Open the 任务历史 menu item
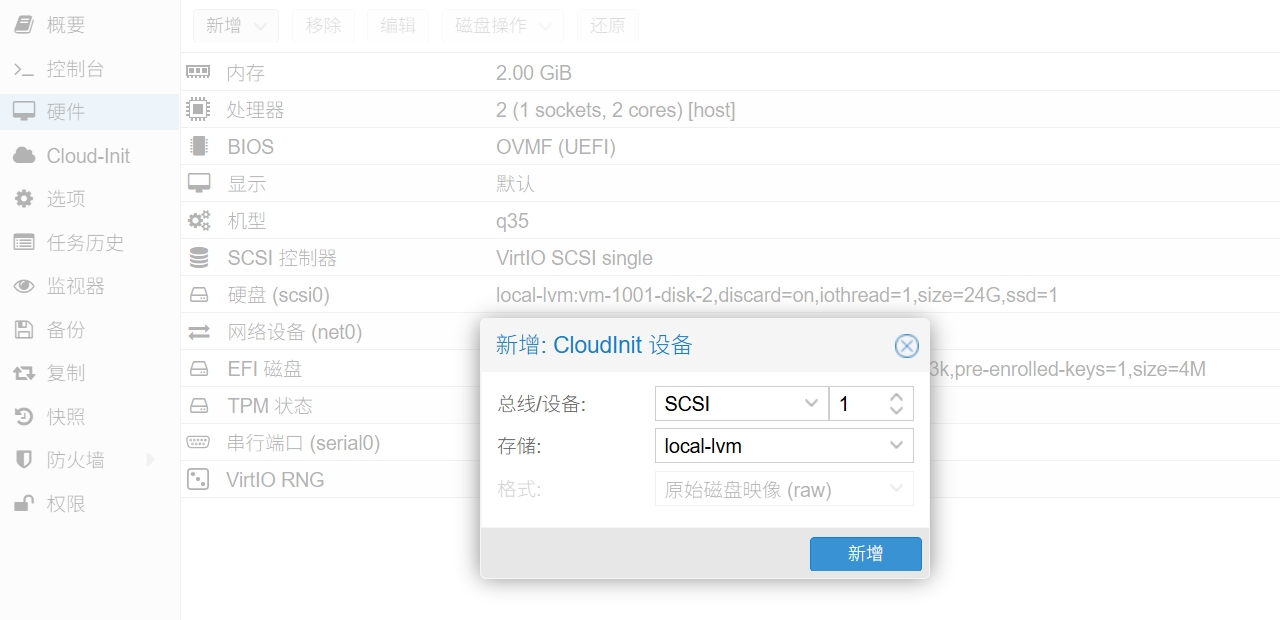The image size is (1280, 620). pyautogui.click(x=85, y=243)
